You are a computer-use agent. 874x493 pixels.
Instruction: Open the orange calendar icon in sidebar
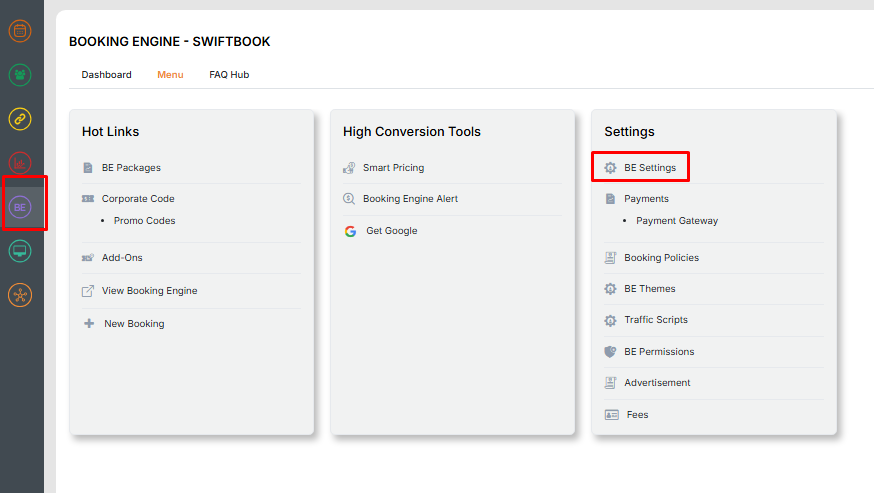[20, 31]
